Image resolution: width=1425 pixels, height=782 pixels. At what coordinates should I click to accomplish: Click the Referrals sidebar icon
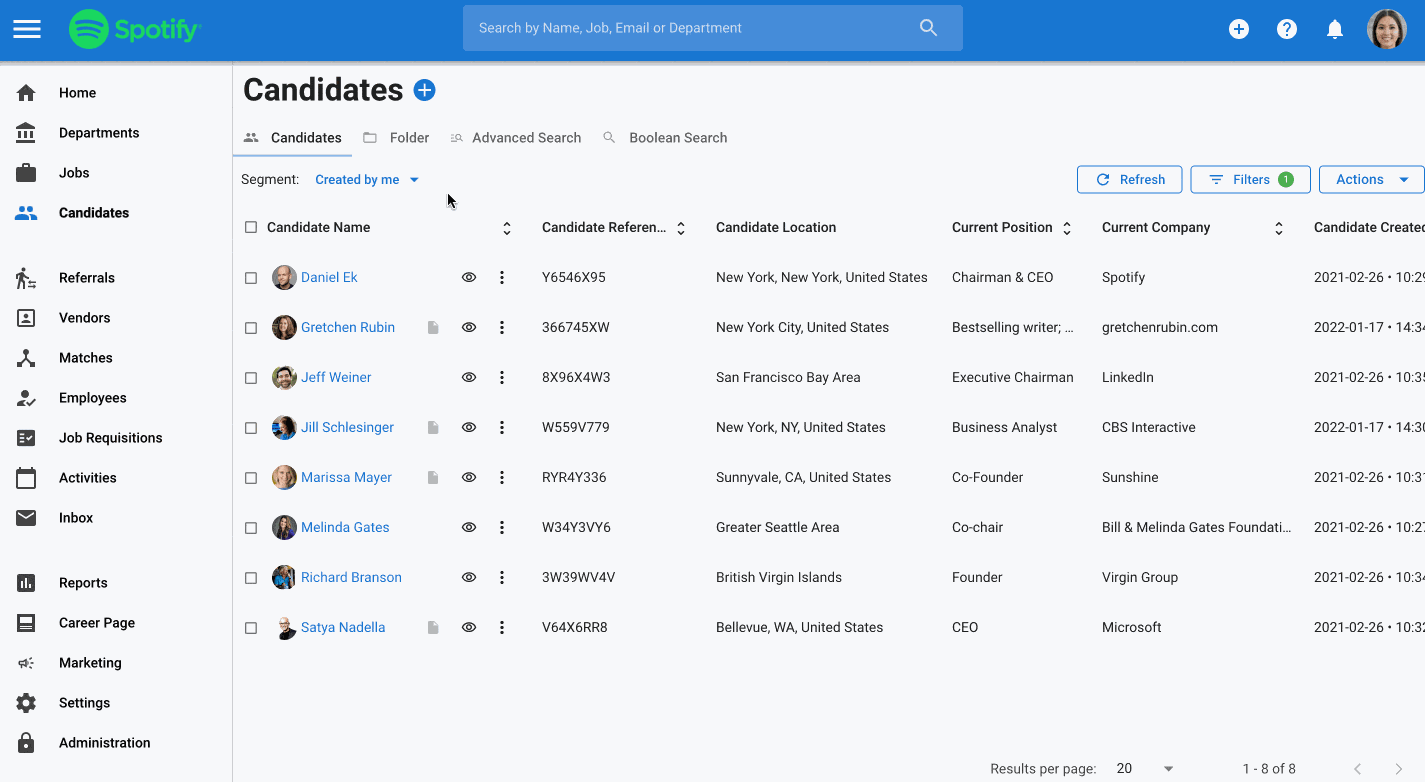(x=26, y=278)
